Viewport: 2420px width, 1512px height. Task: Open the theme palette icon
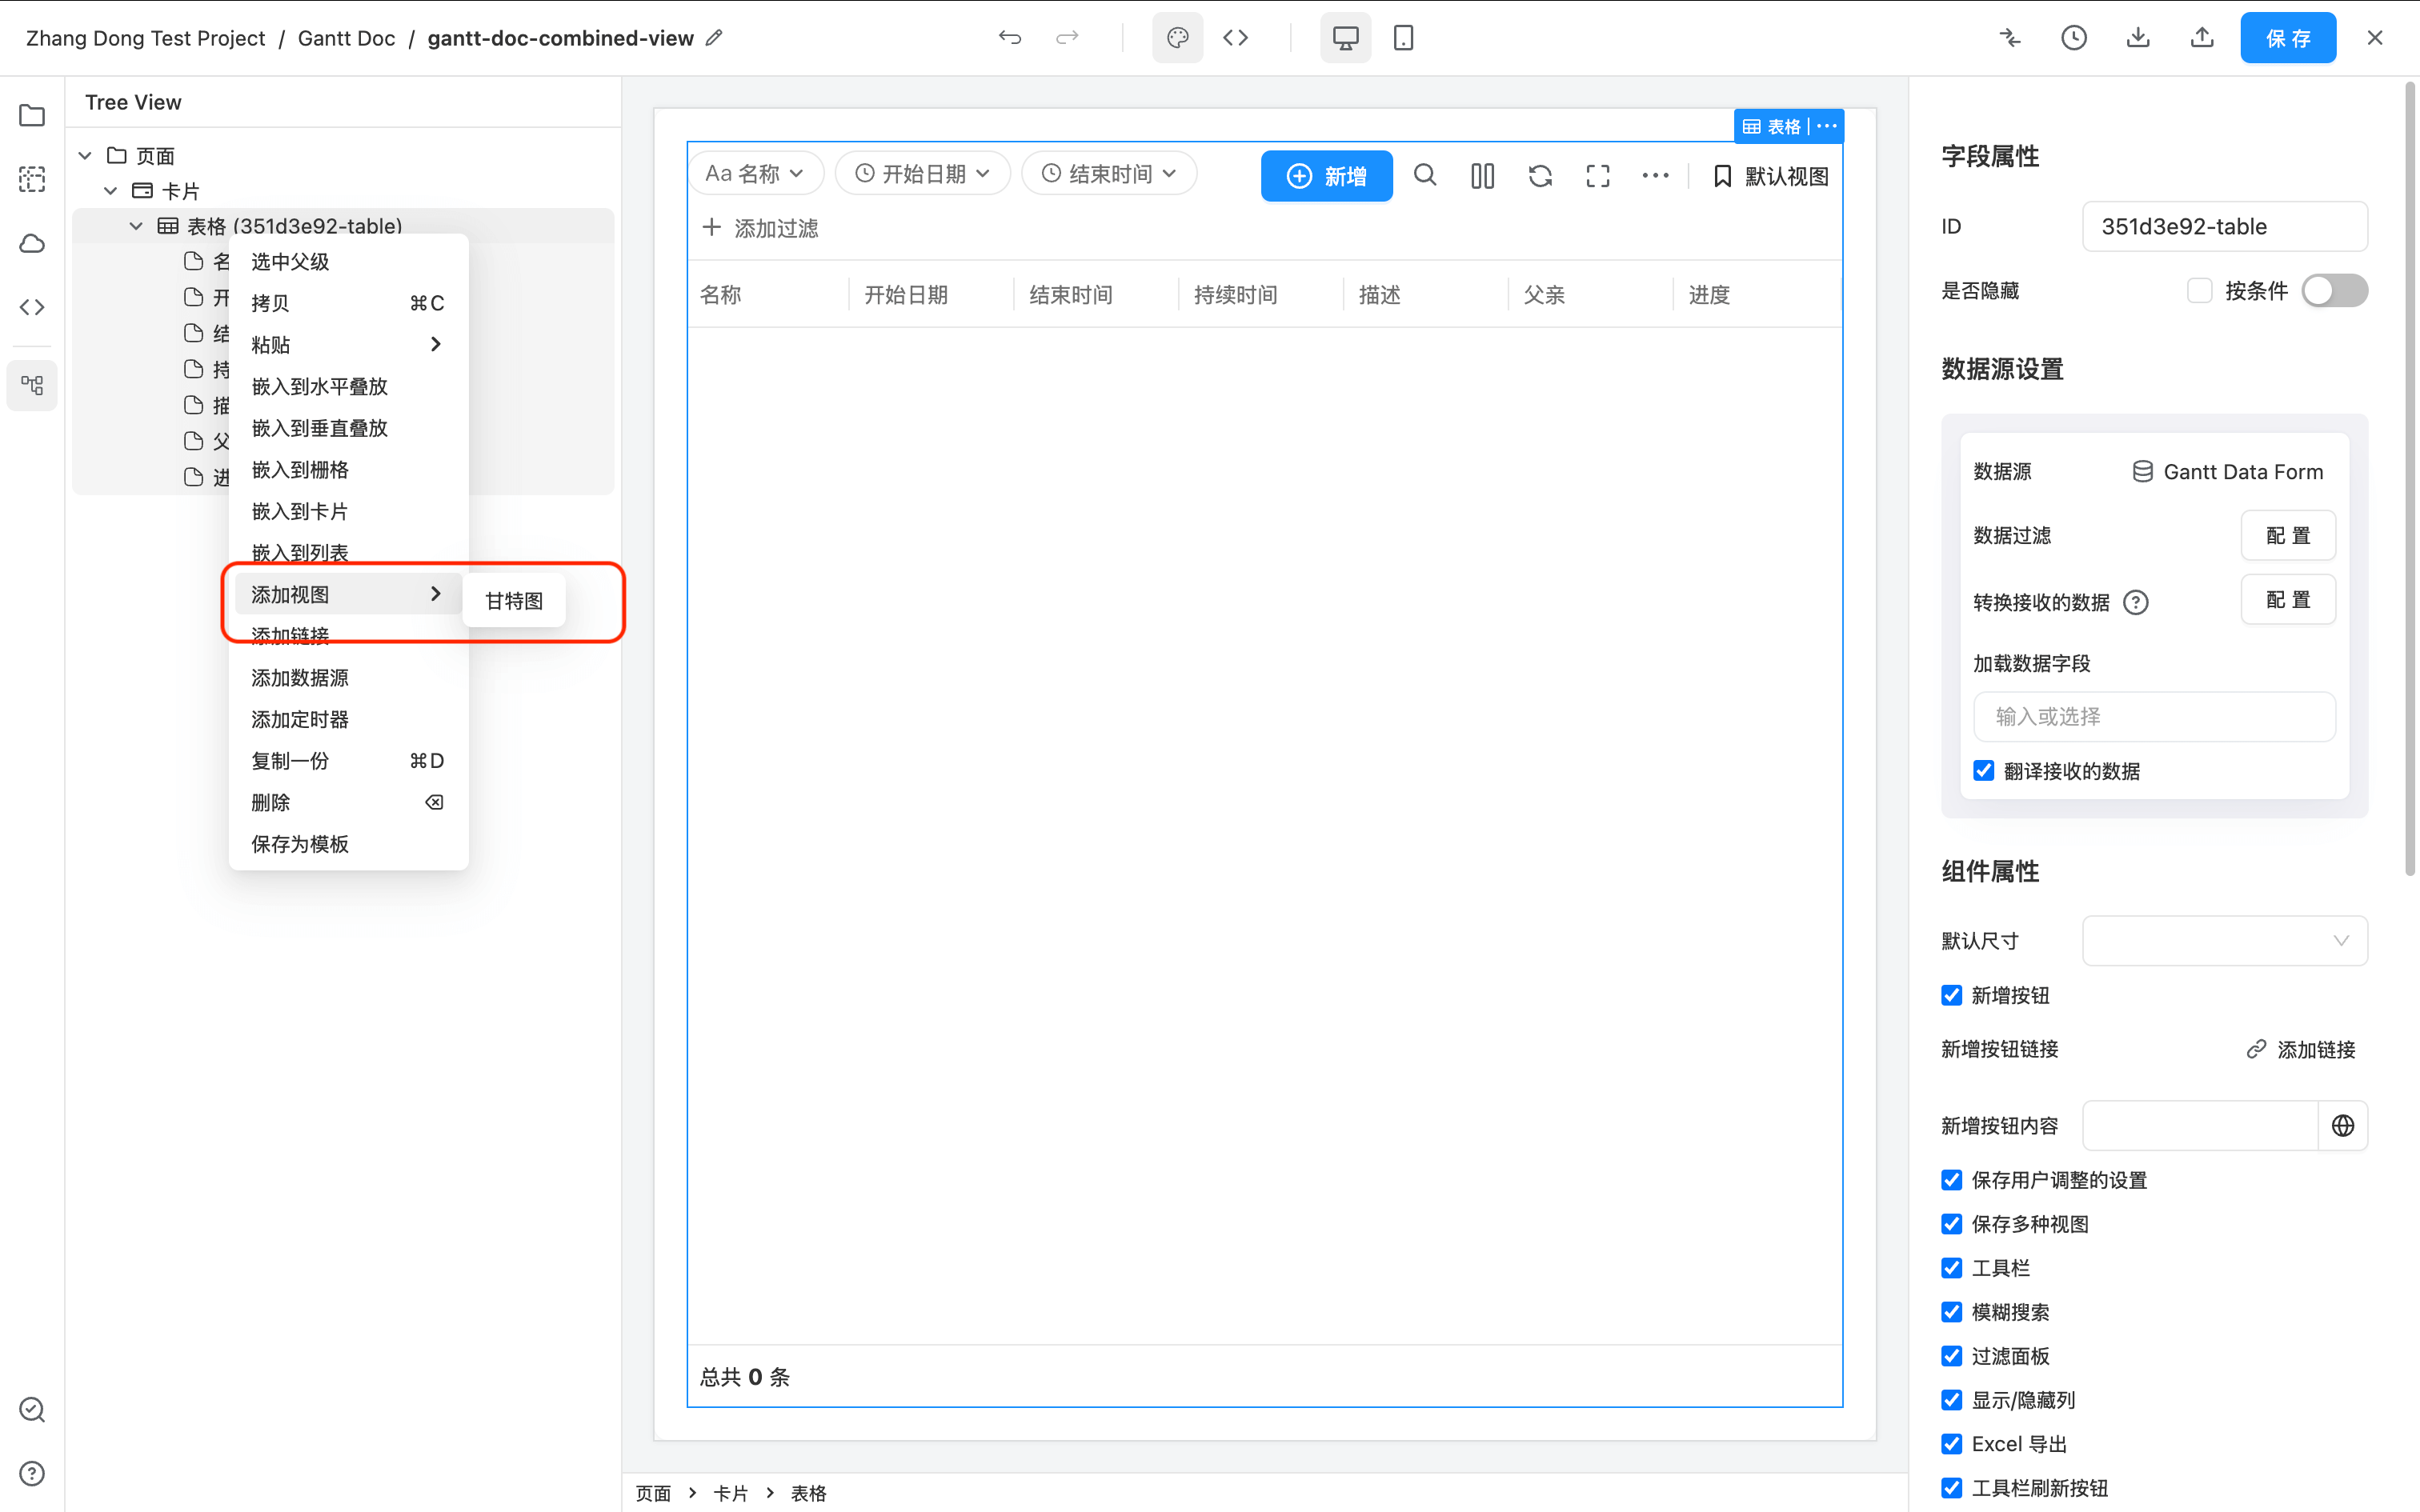[1177, 38]
